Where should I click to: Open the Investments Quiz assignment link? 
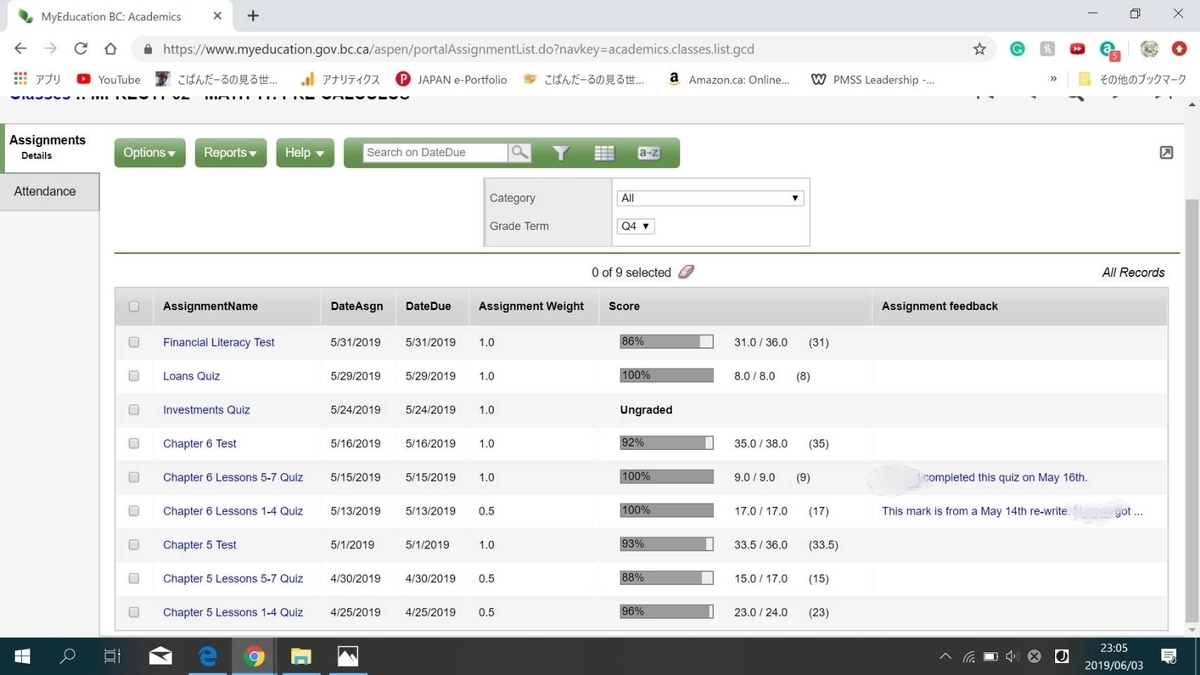click(206, 410)
